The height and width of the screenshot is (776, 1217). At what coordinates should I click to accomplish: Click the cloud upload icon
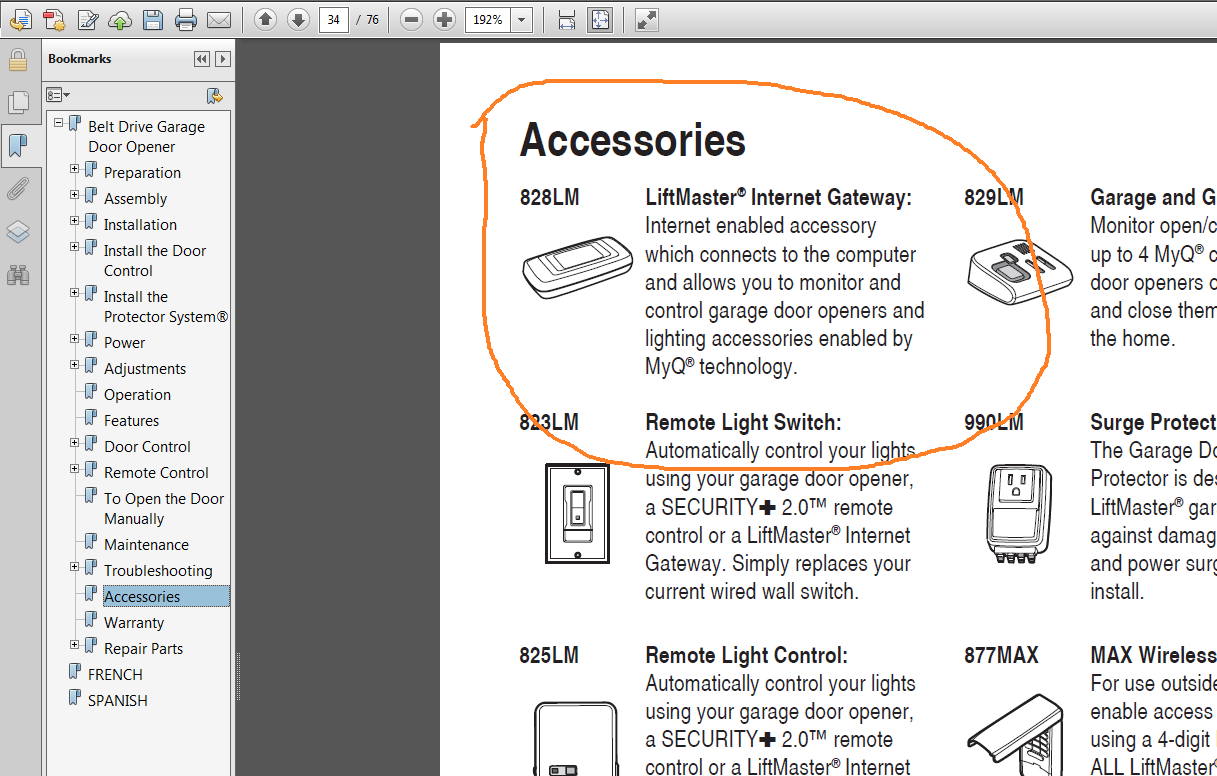119,19
